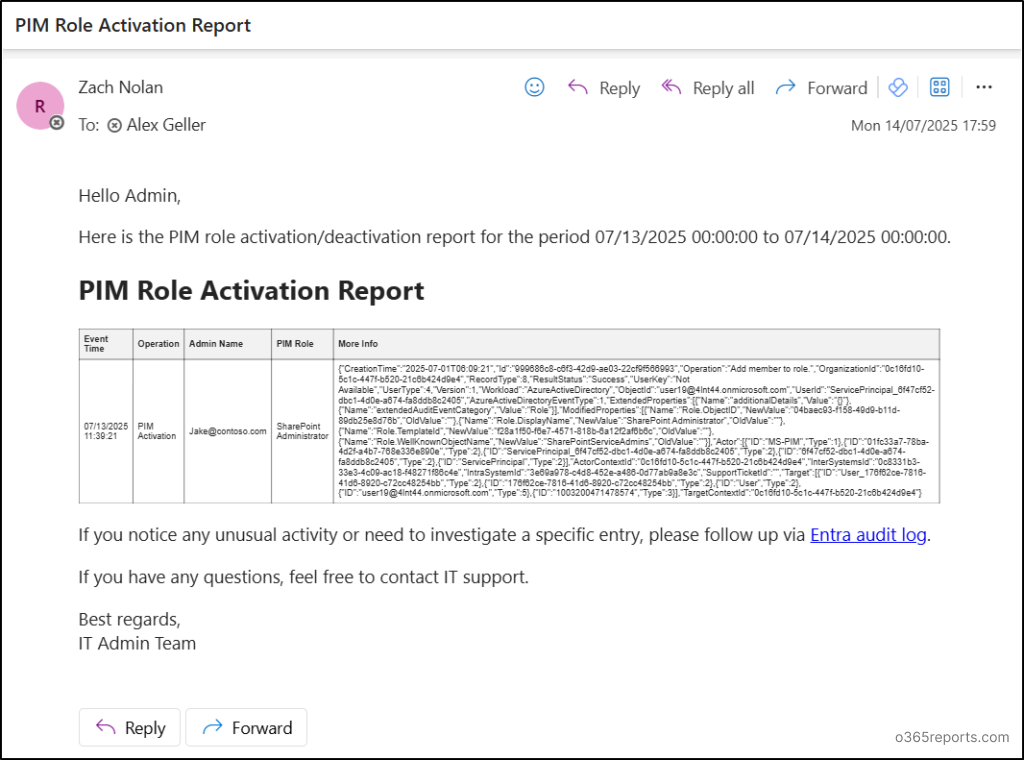This screenshot has width=1024, height=760.
Task: Click the More Info column header
Action: tap(636, 343)
